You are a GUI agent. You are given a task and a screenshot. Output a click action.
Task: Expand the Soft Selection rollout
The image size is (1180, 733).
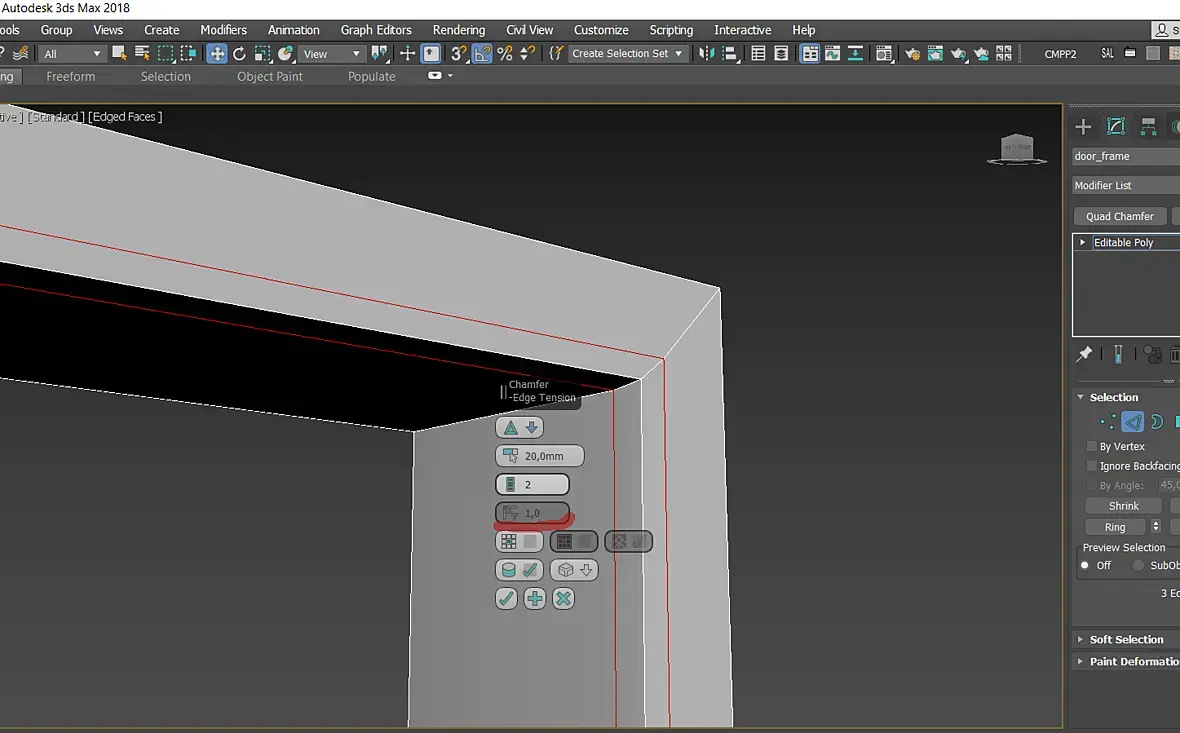tap(1126, 639)
